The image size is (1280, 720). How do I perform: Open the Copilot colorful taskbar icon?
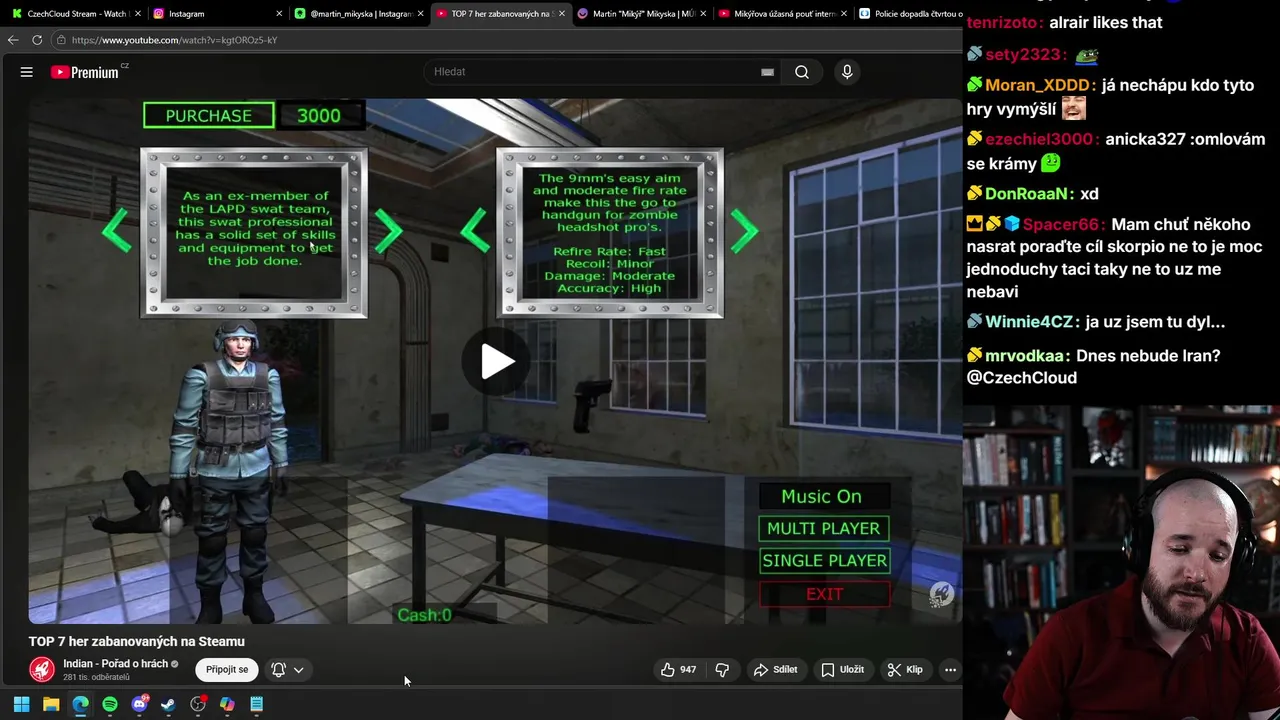[x=227, y=704]
